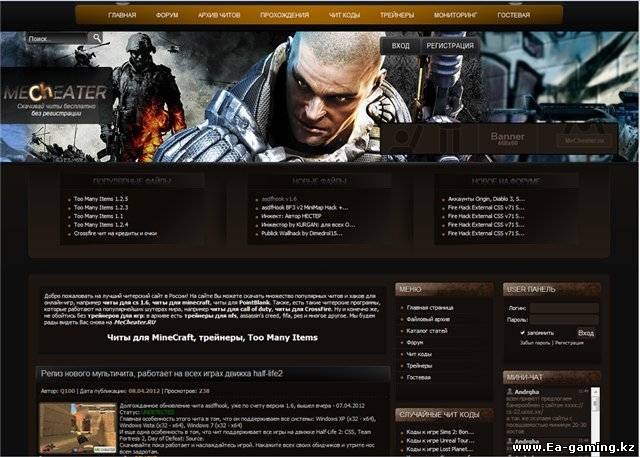
Task: Select Трейнеры in the side menu
Action: pyautogui.click(x=419, y=366)
